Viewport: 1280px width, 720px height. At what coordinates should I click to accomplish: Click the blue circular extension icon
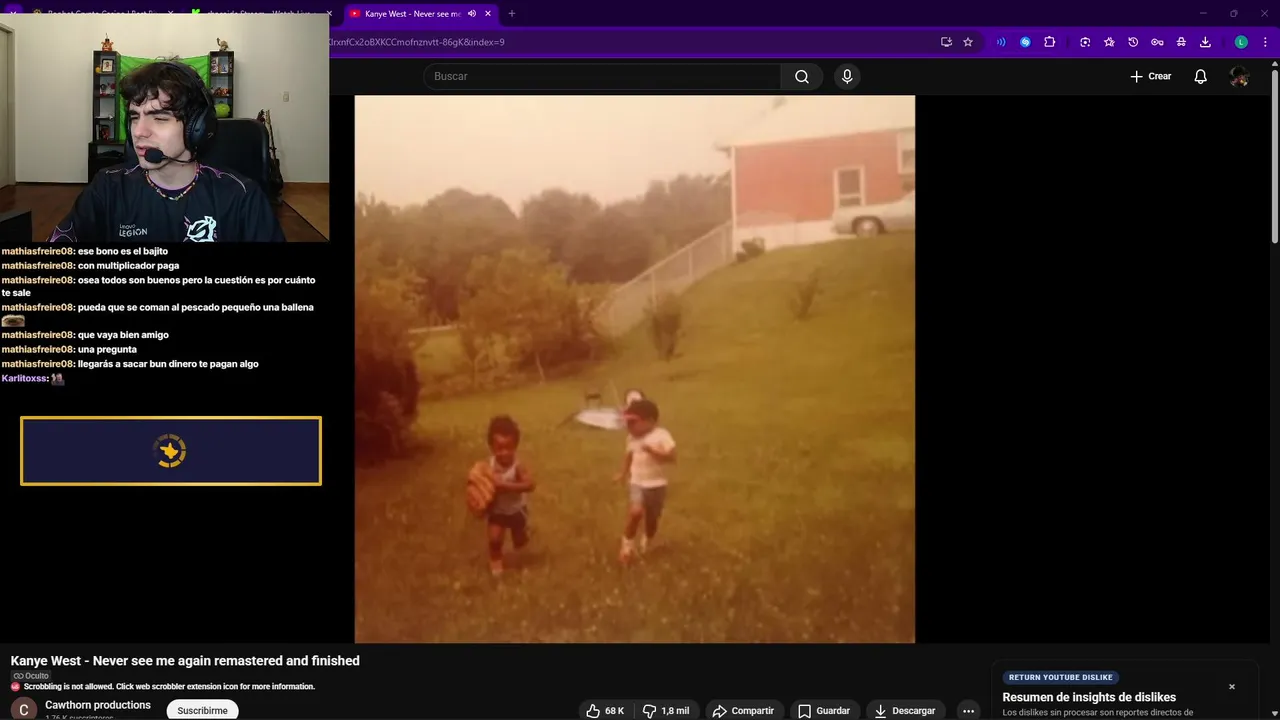pyautogui.click(x=1025, y=42)
